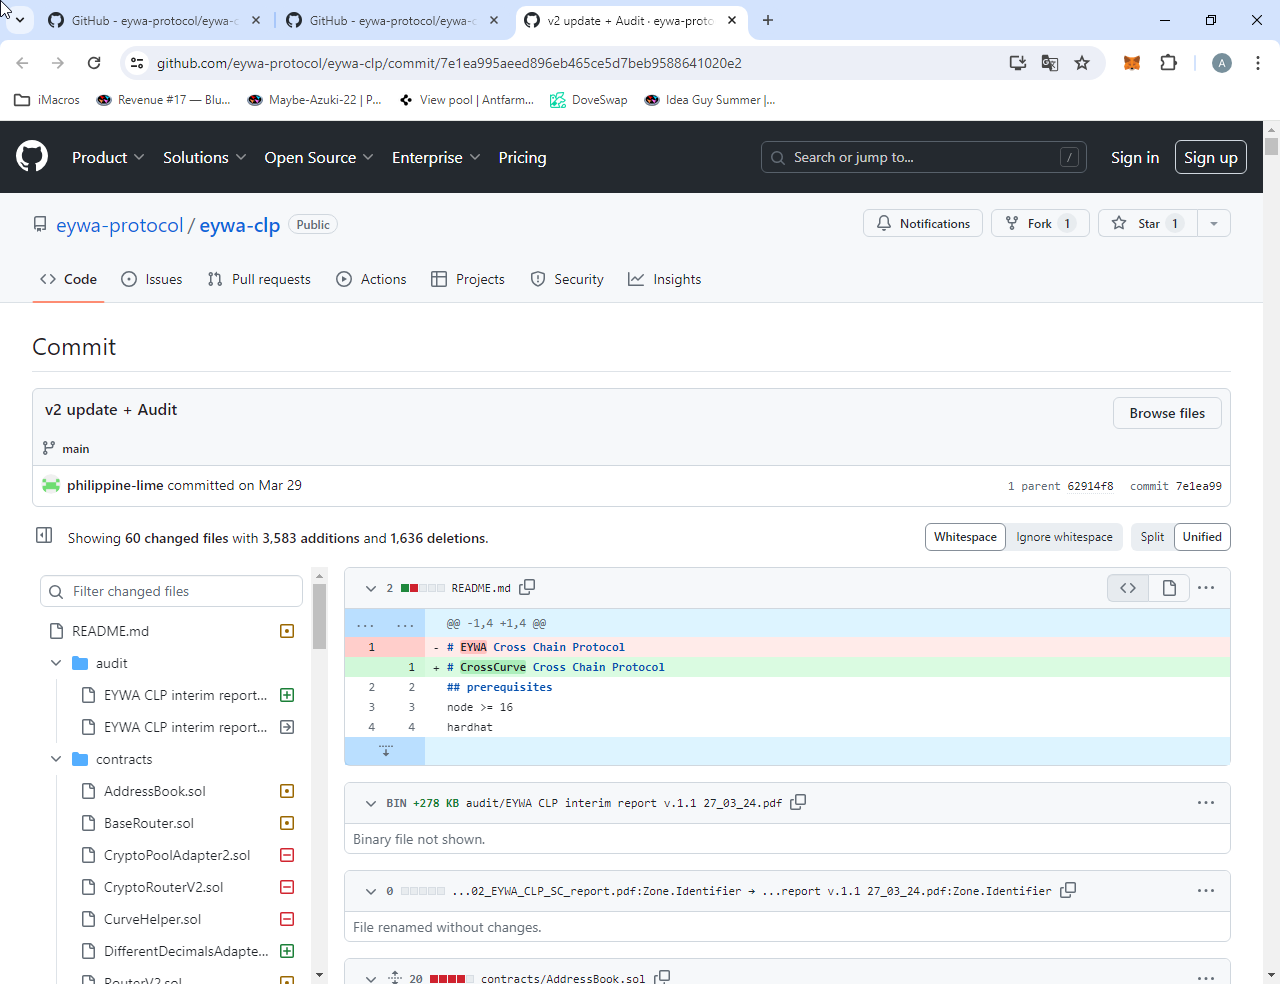Open the Star lists dropdown arrow
The width and height of the screenshot is (1280, 984).
point(1214,223)
